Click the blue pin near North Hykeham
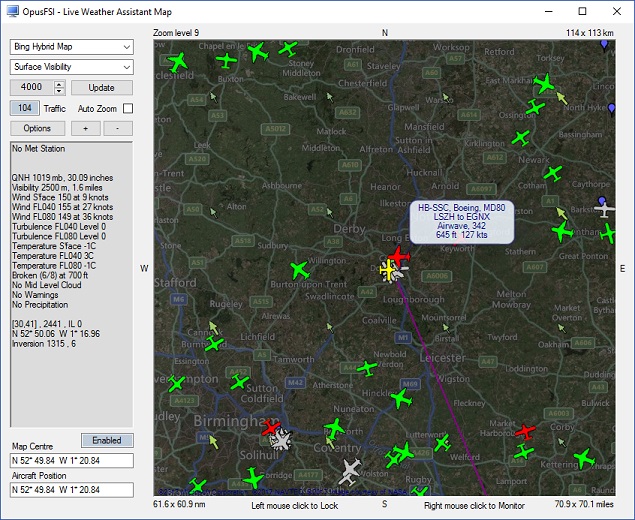 pyautogui.click(x=612, y=109)
